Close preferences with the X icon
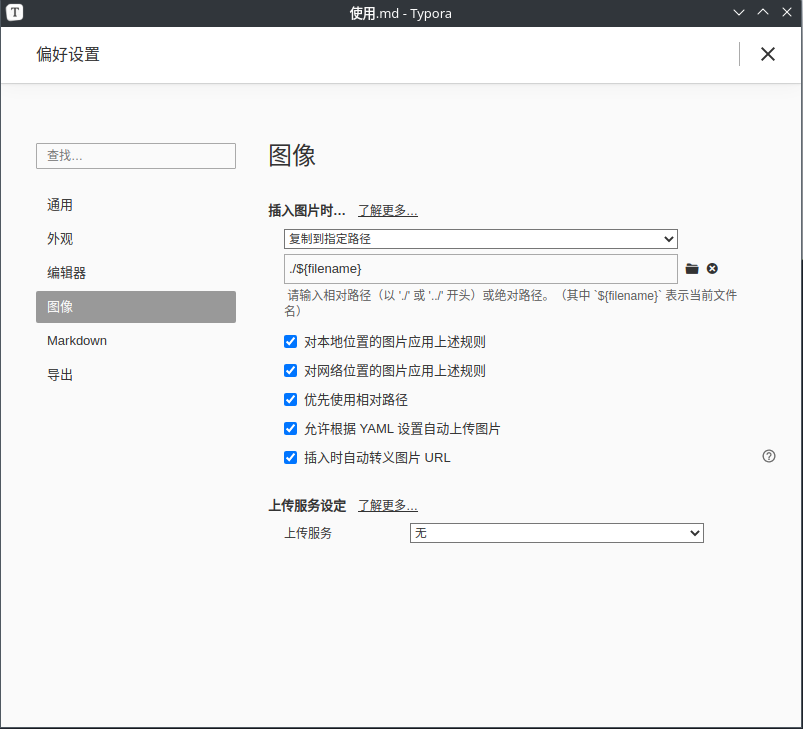 pos(767,54)
